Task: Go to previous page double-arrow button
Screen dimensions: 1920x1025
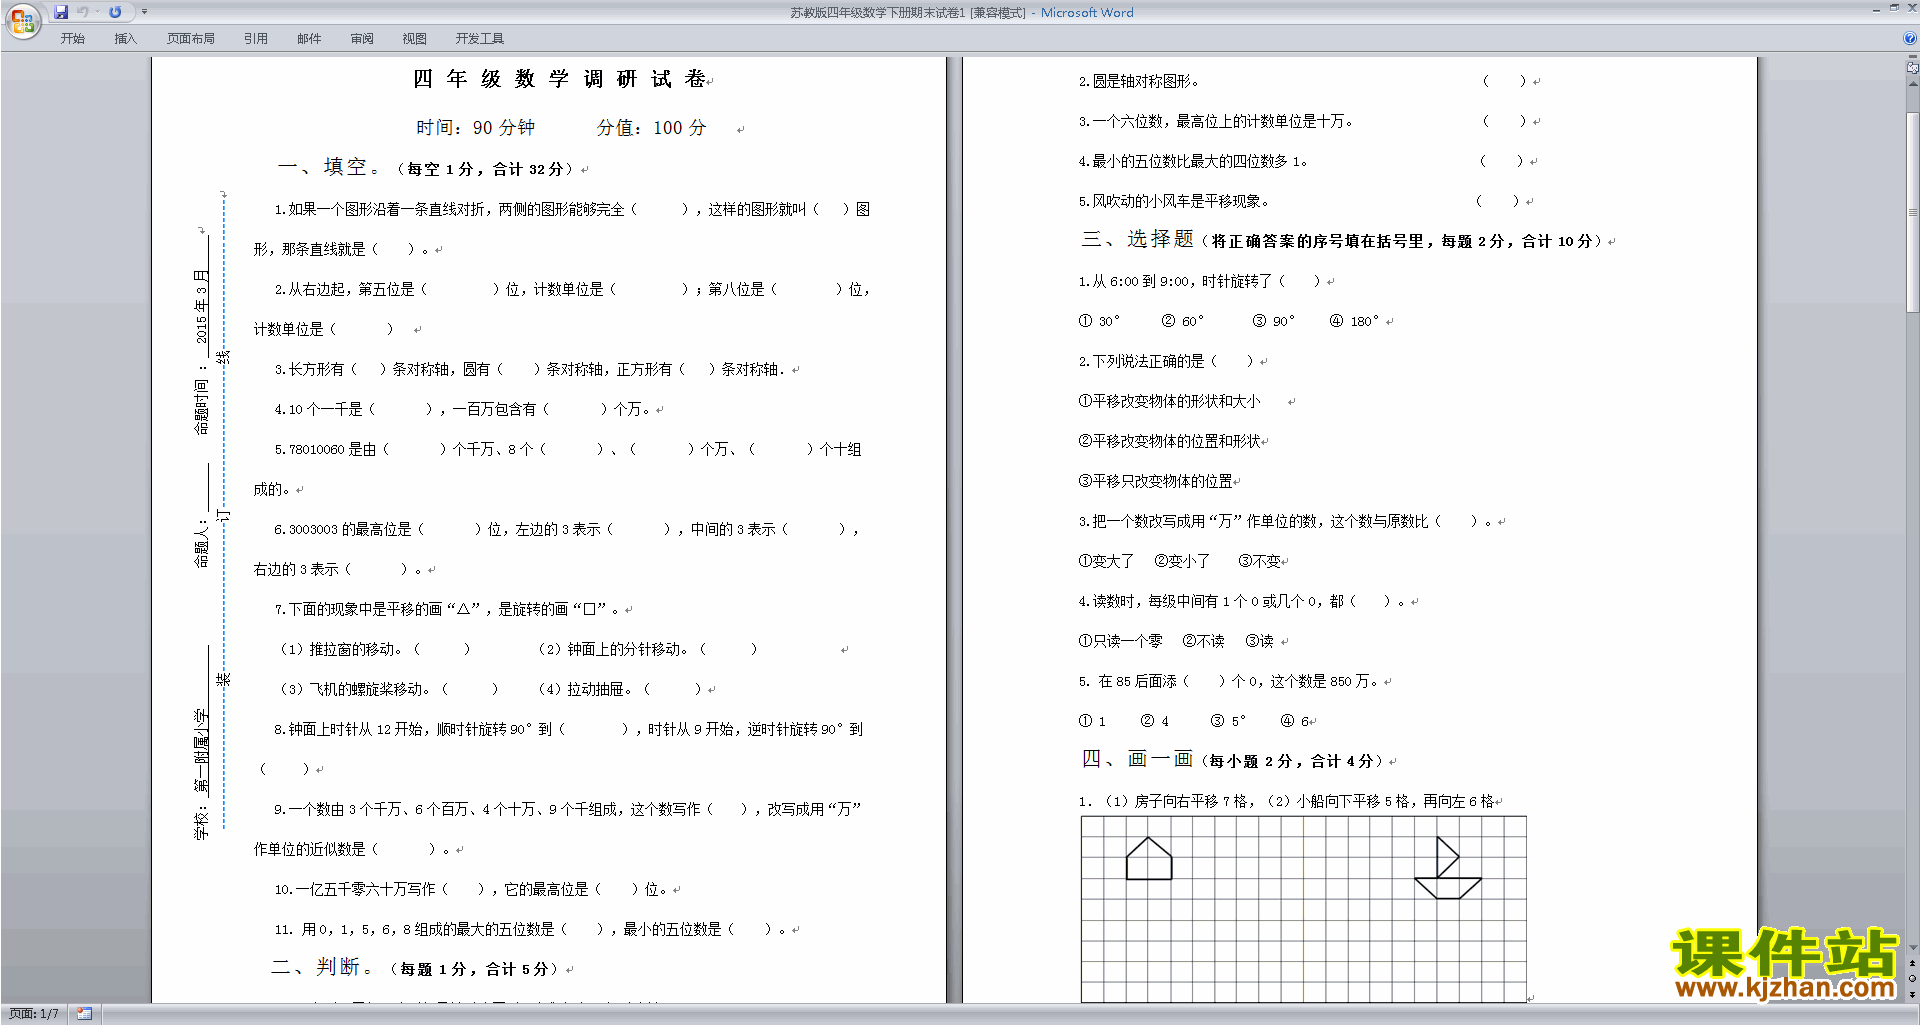Action: (1912, 964)
